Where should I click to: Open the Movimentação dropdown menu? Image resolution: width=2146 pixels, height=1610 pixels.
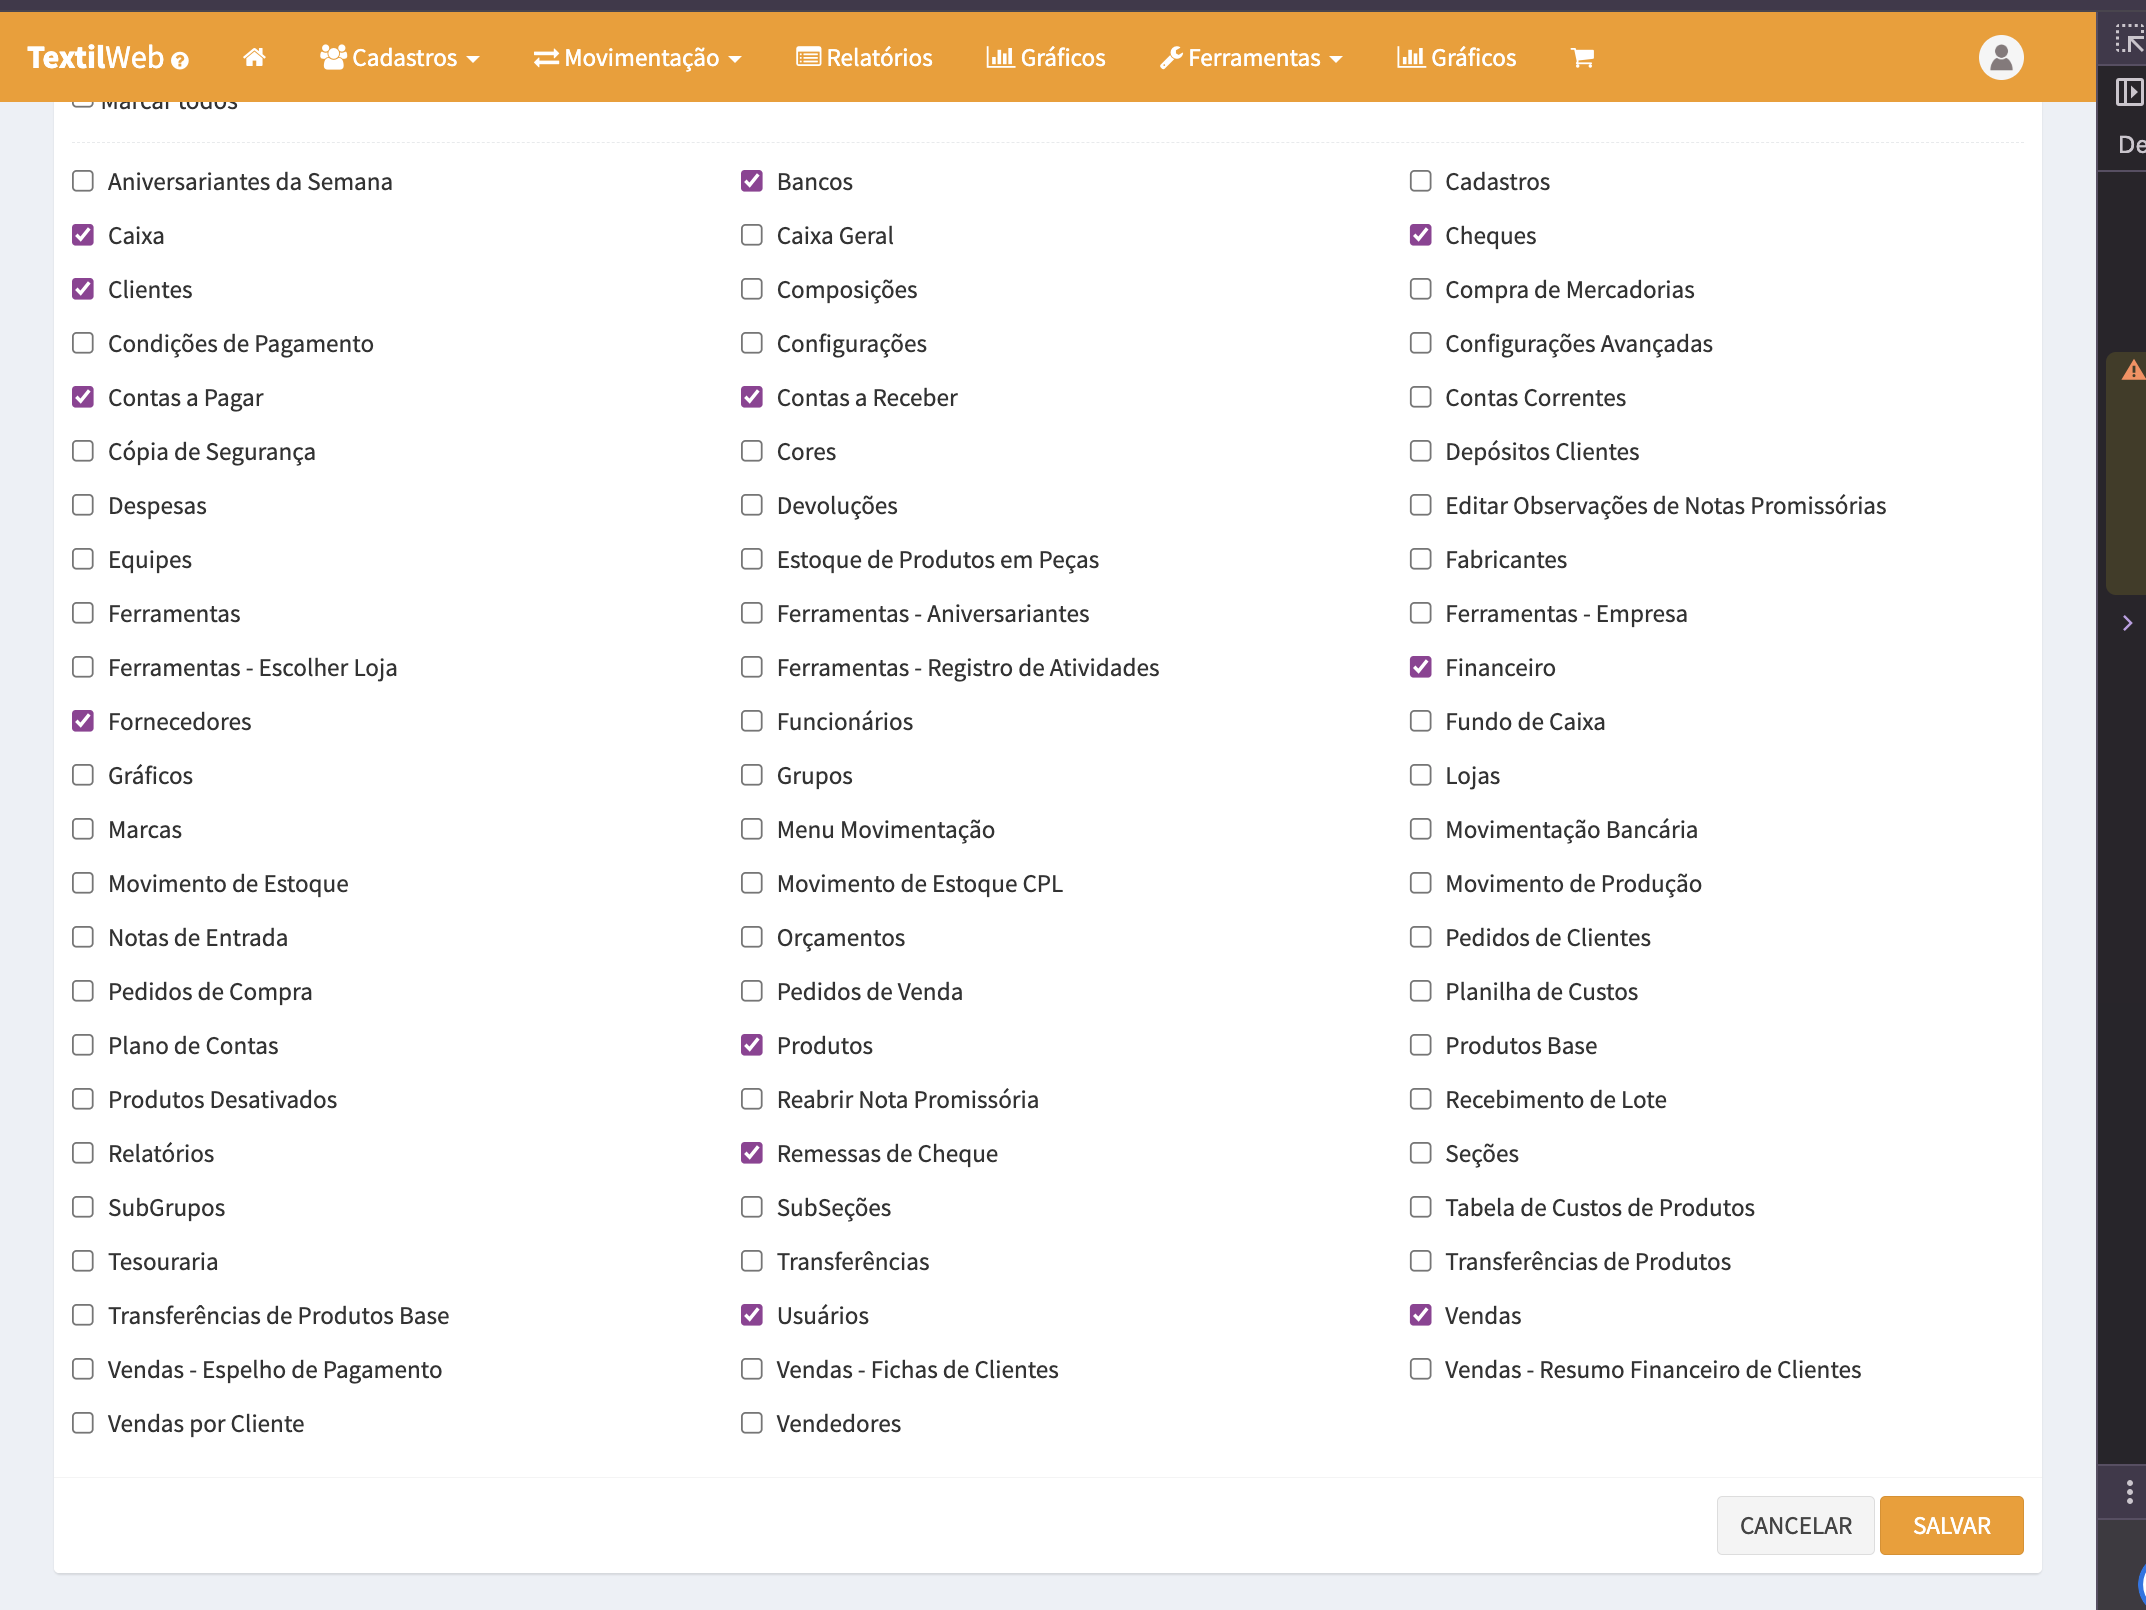tap(637, 57)
